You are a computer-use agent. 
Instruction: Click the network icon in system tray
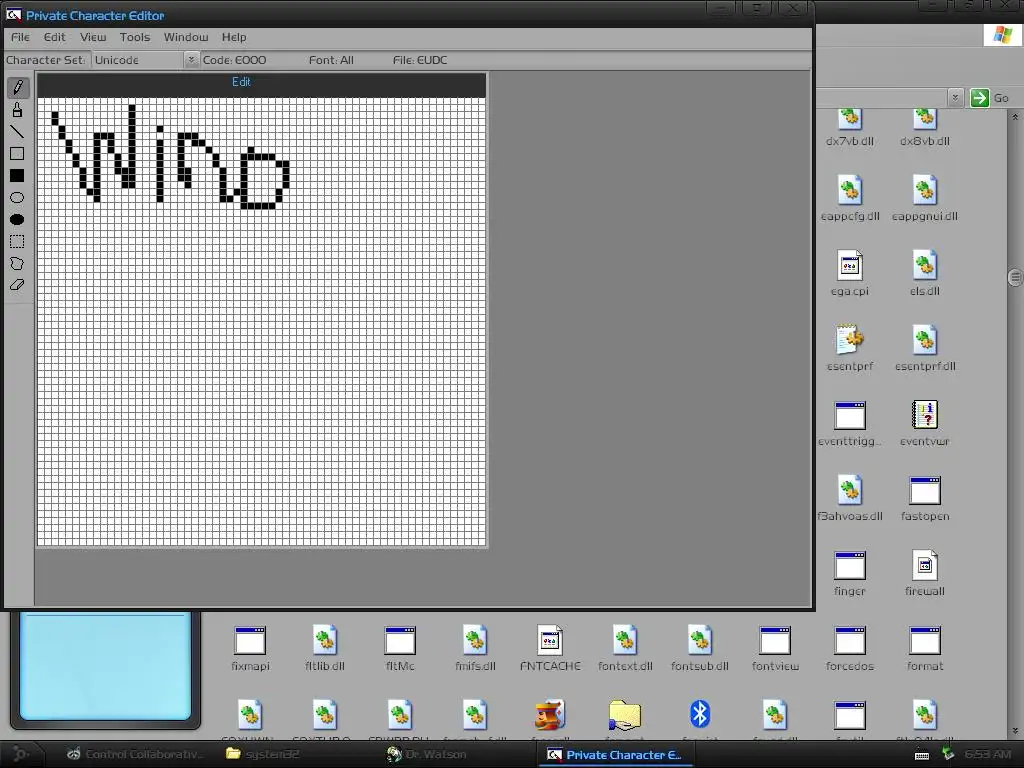pos(948,754)
